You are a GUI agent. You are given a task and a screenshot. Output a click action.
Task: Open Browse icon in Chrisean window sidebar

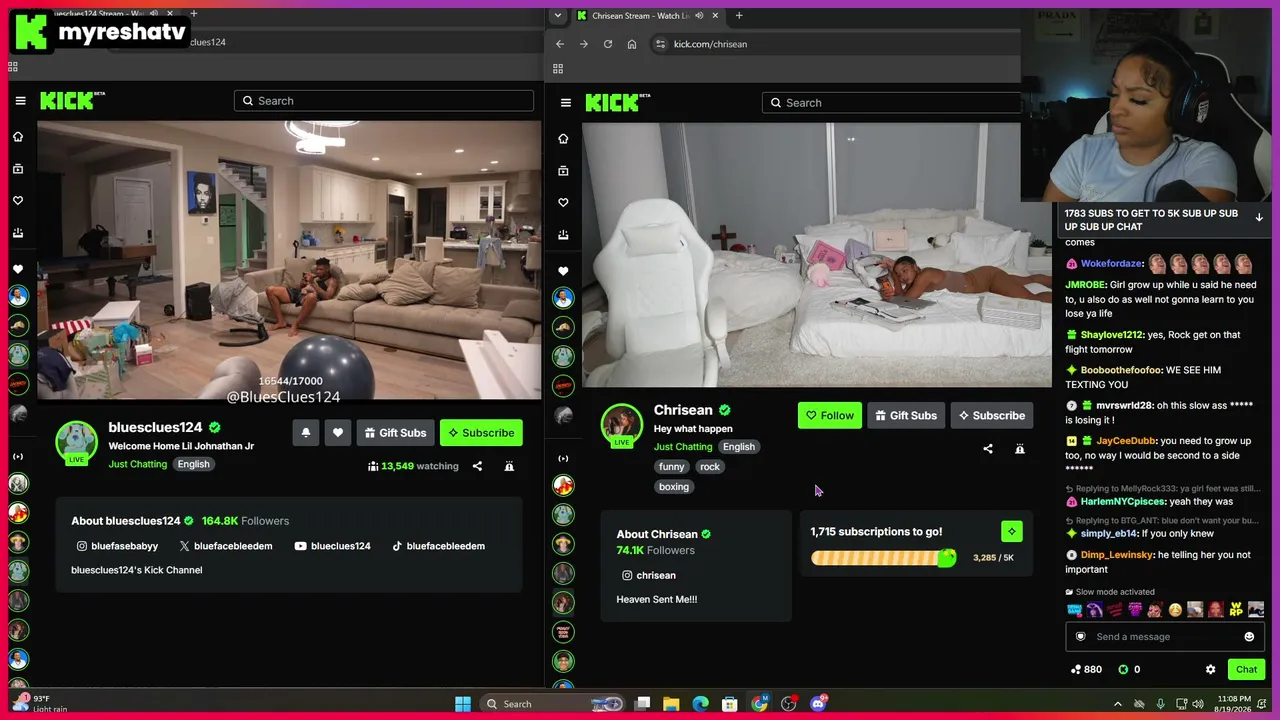(563, 171)
